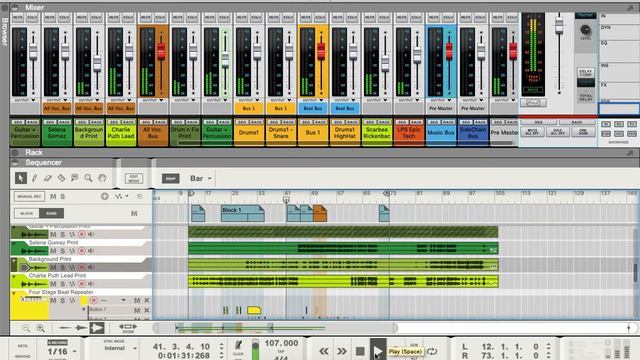Screen dimensions: 640x360
Task: Toggle the Follow Song arrow button
Action: pos(97,327)
